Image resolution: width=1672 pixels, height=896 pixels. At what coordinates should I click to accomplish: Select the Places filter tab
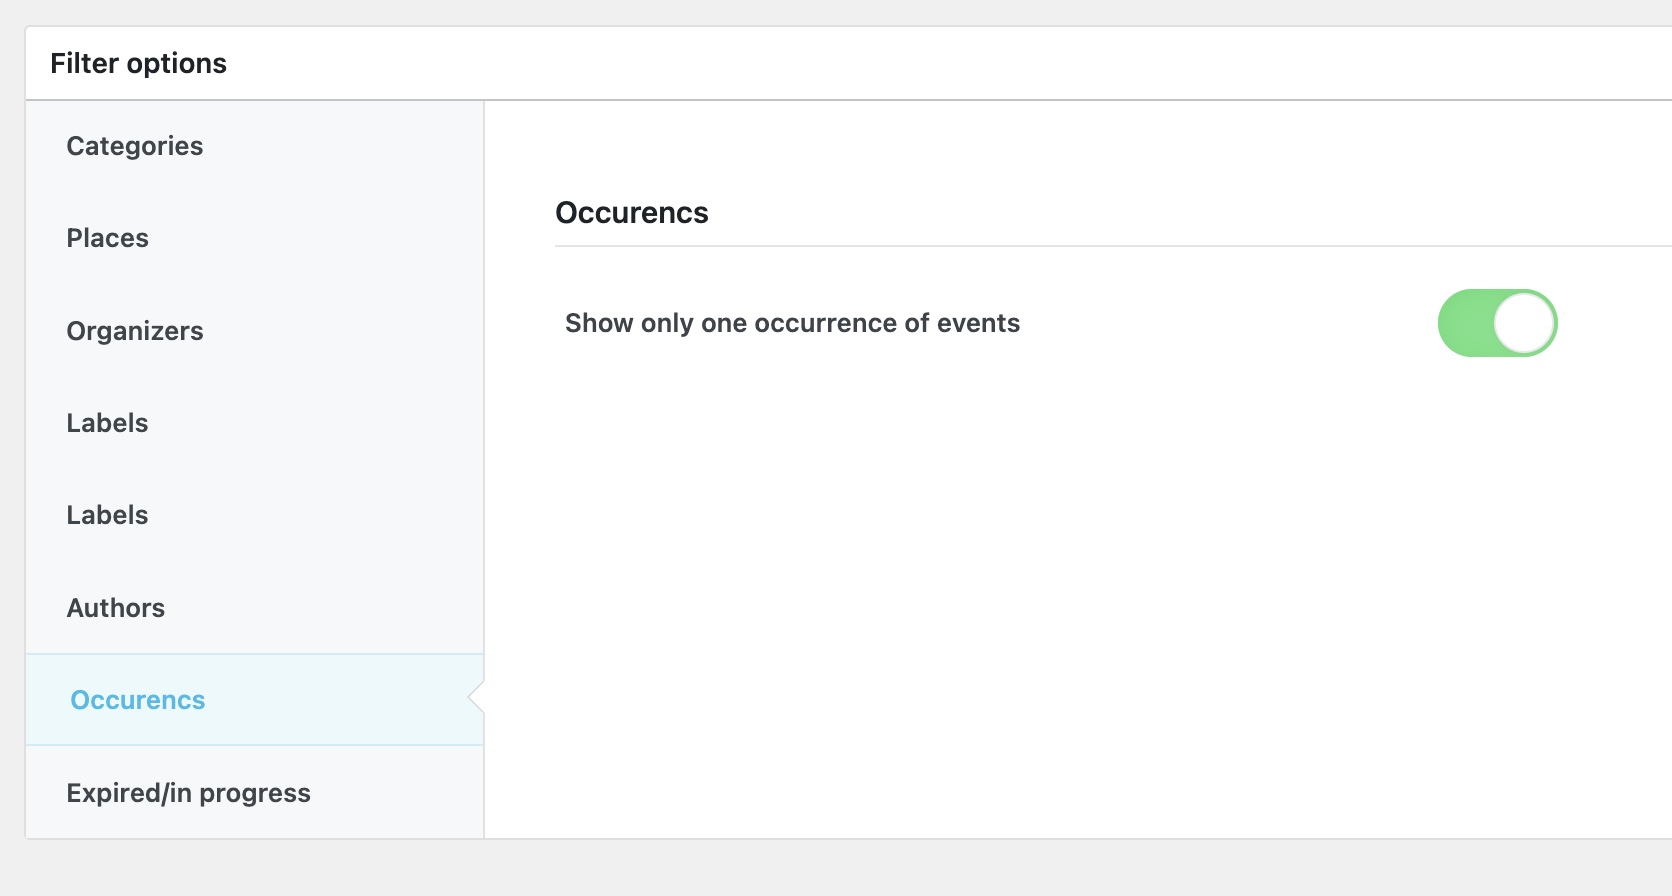coord(255,238)
